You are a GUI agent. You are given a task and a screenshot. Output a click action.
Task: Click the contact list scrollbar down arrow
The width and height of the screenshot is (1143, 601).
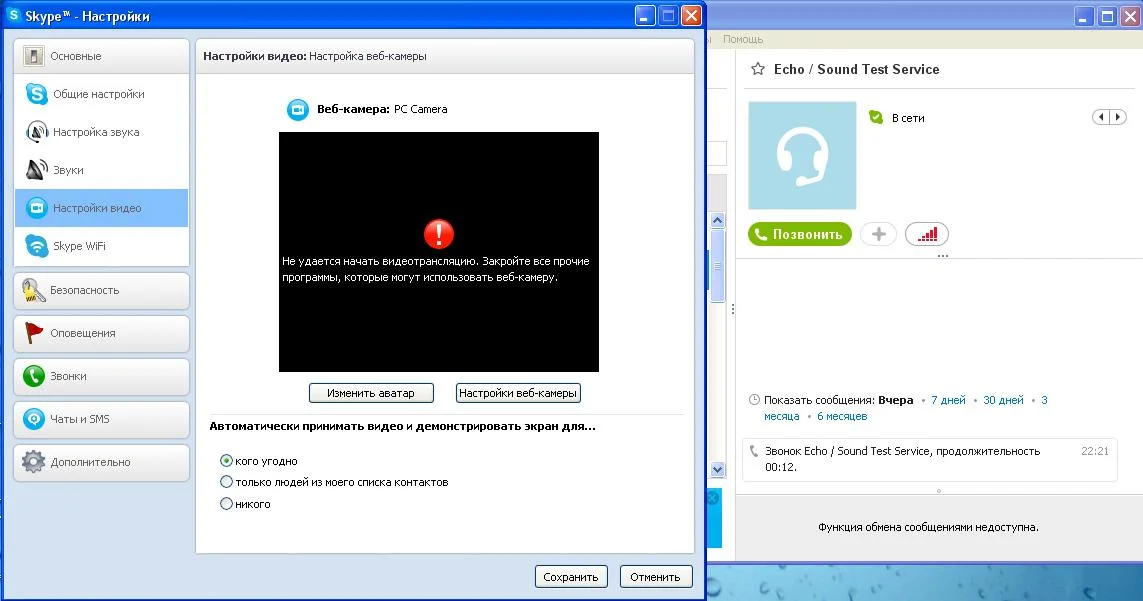(x=717, y=470)
